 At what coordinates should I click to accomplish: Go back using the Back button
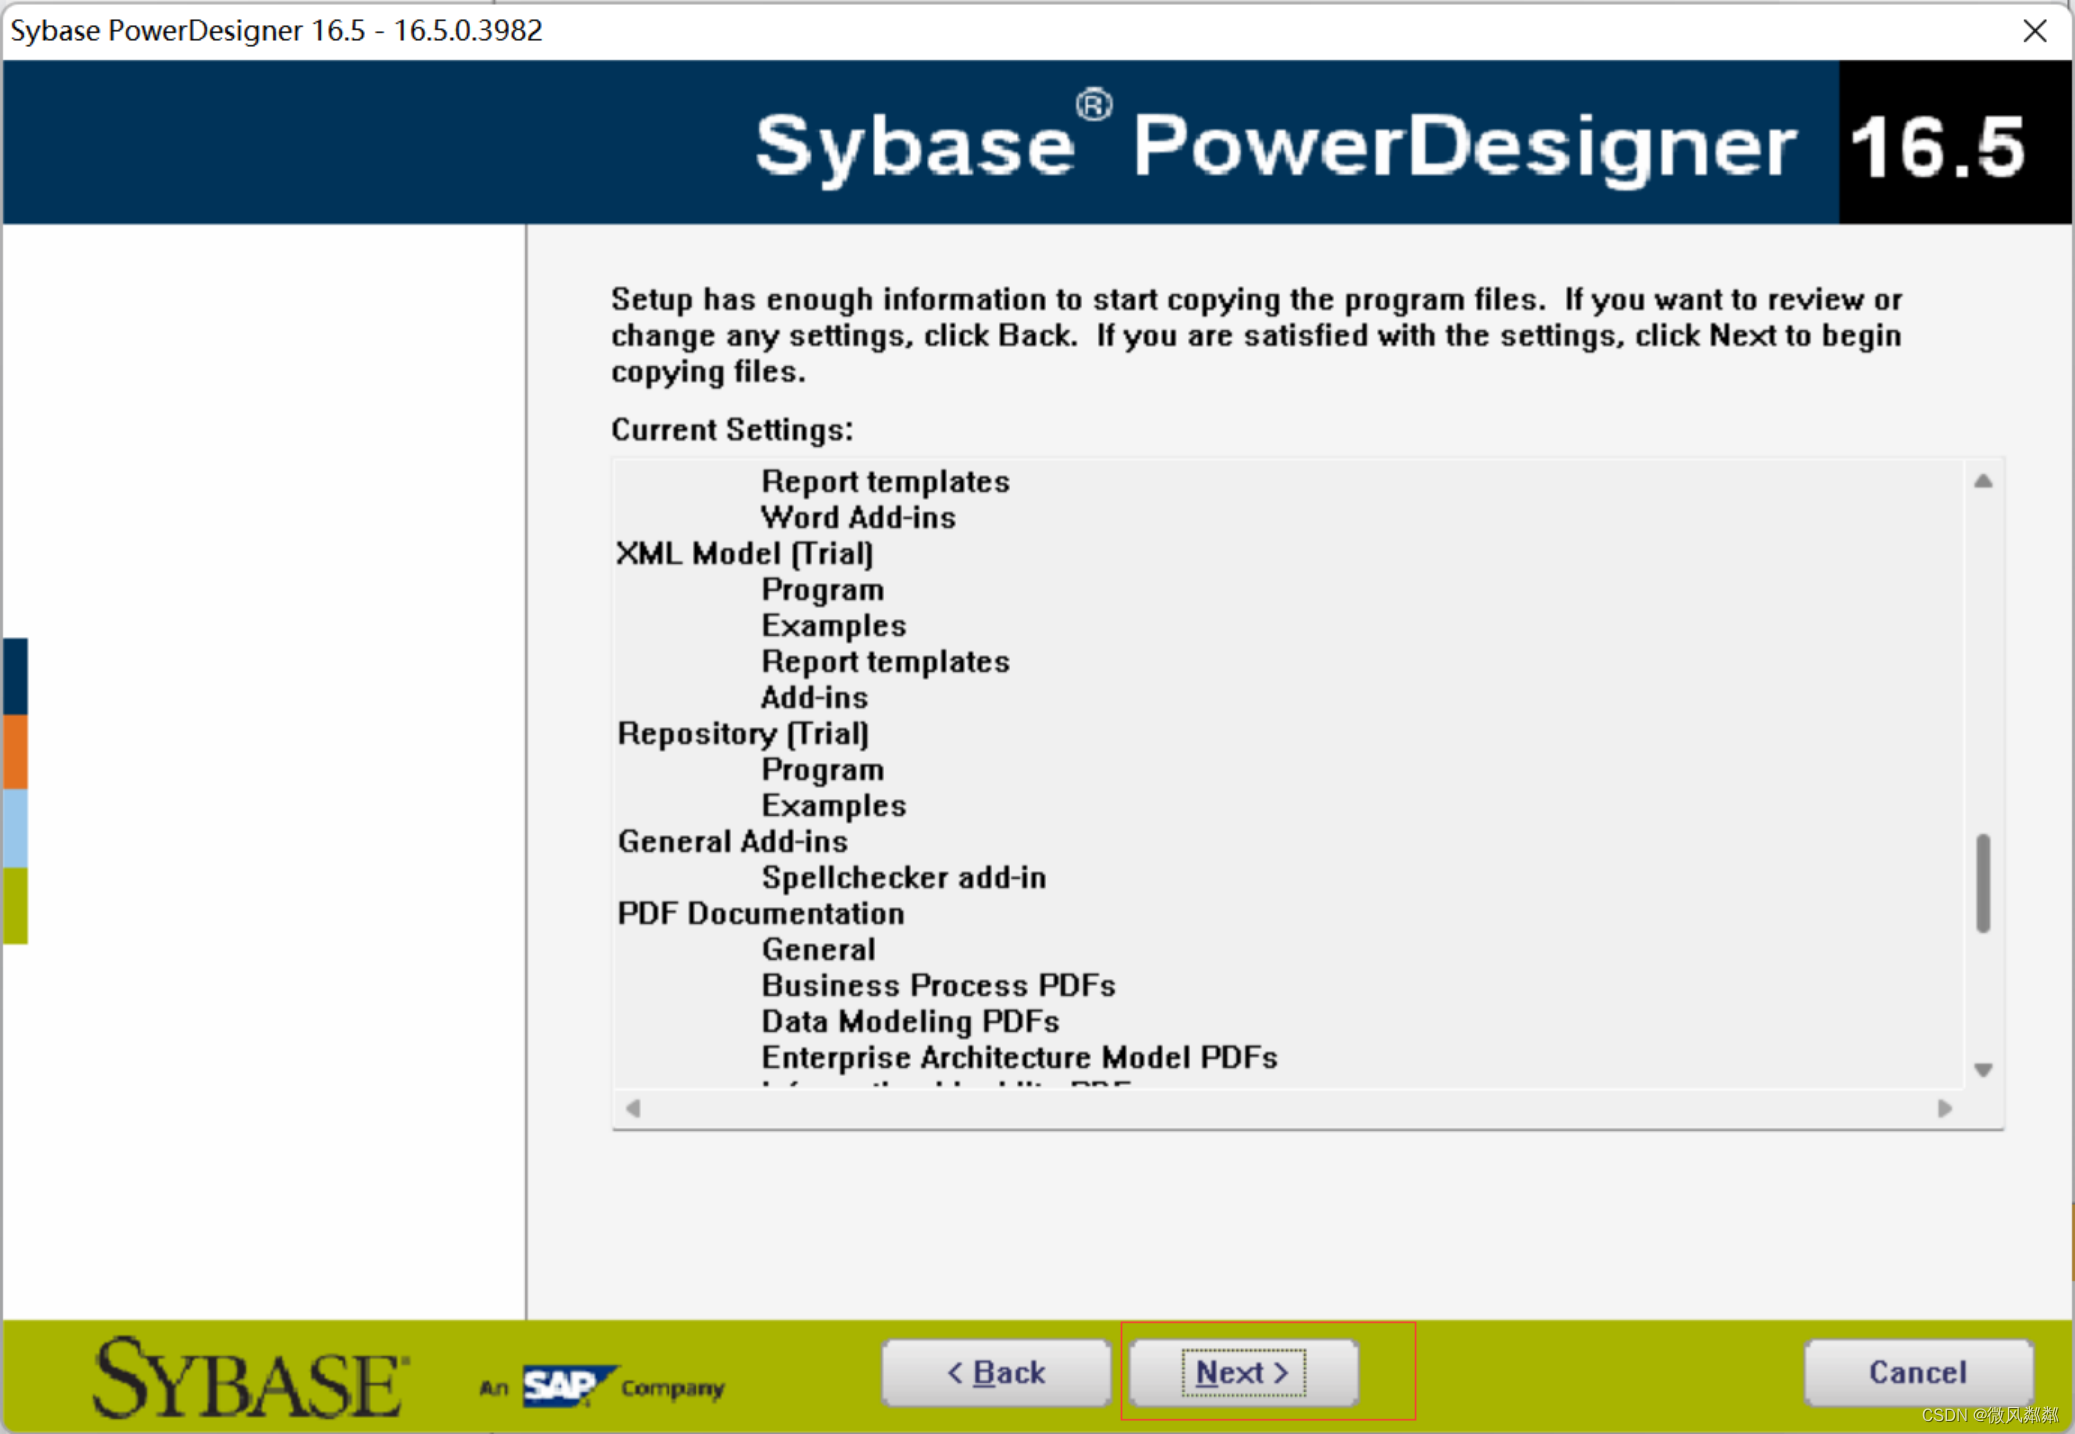click(996, 1372)
